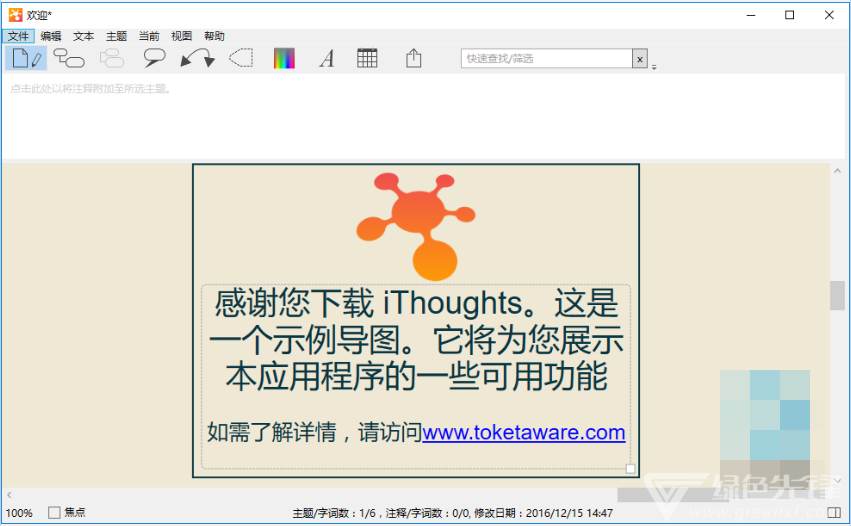The height and width of the screenshot is (526, 851).
Task: Click the relationship arrows icon
Action: click(198, 58)
